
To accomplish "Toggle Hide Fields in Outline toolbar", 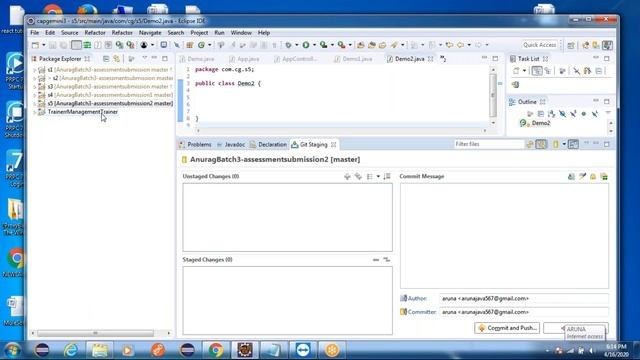I will point(562,113).
